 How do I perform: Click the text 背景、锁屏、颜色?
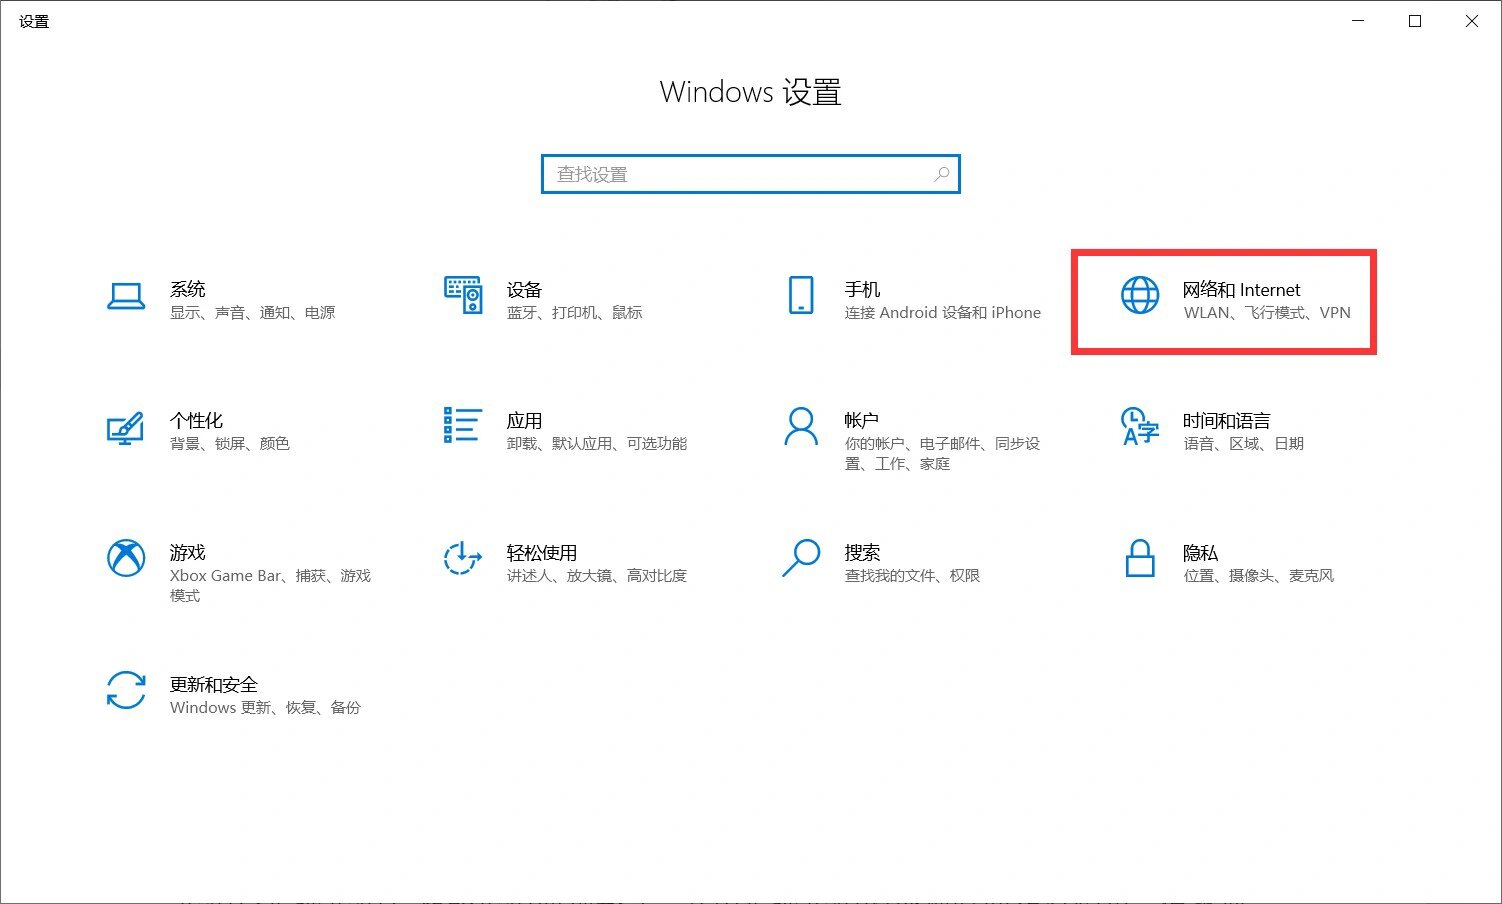(x=230, y=444)
